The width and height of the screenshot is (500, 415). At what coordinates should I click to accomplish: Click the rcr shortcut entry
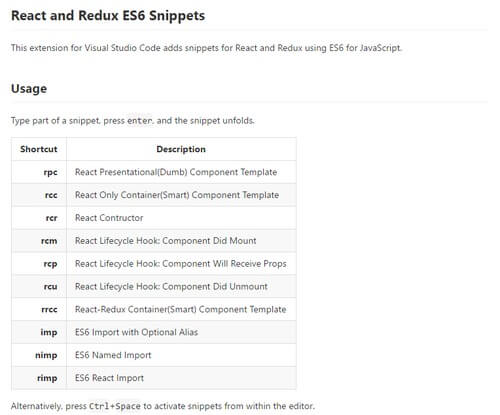tap(51, 218)
